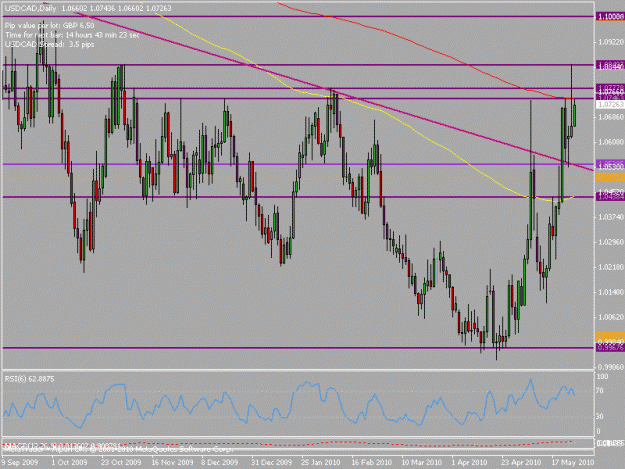Click the 'Pip value per lot: GBP 6.50' label

tap(49, 26)
